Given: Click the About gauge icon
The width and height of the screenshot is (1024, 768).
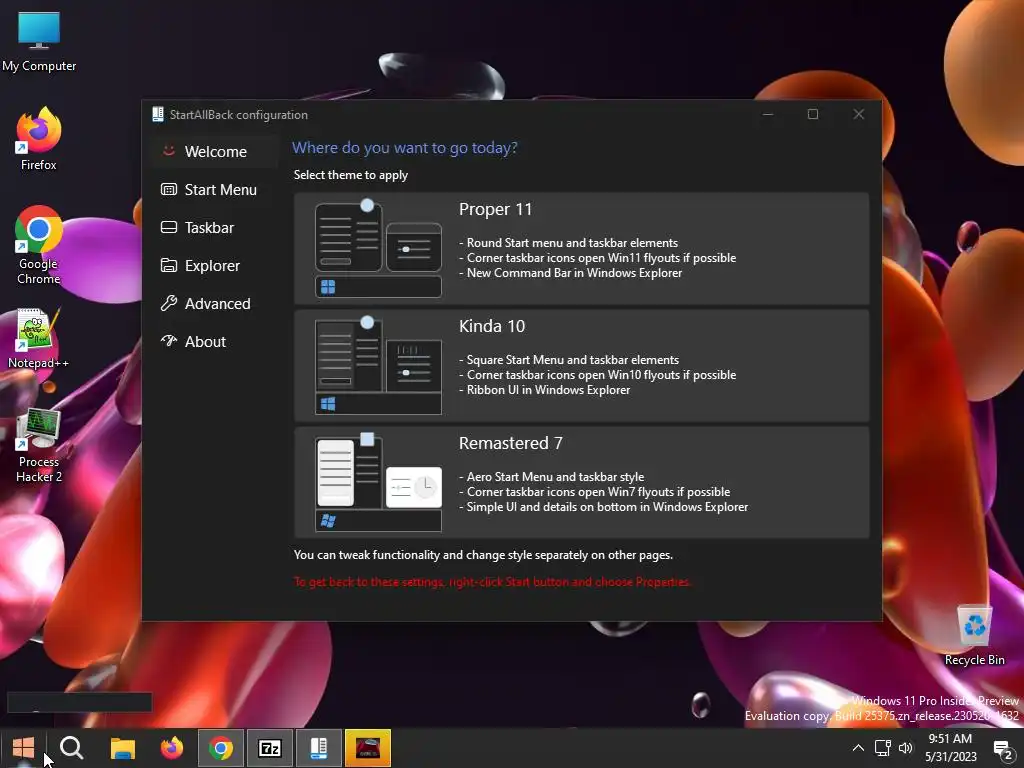Looking at the screenshot, I should tap(168, 340).
